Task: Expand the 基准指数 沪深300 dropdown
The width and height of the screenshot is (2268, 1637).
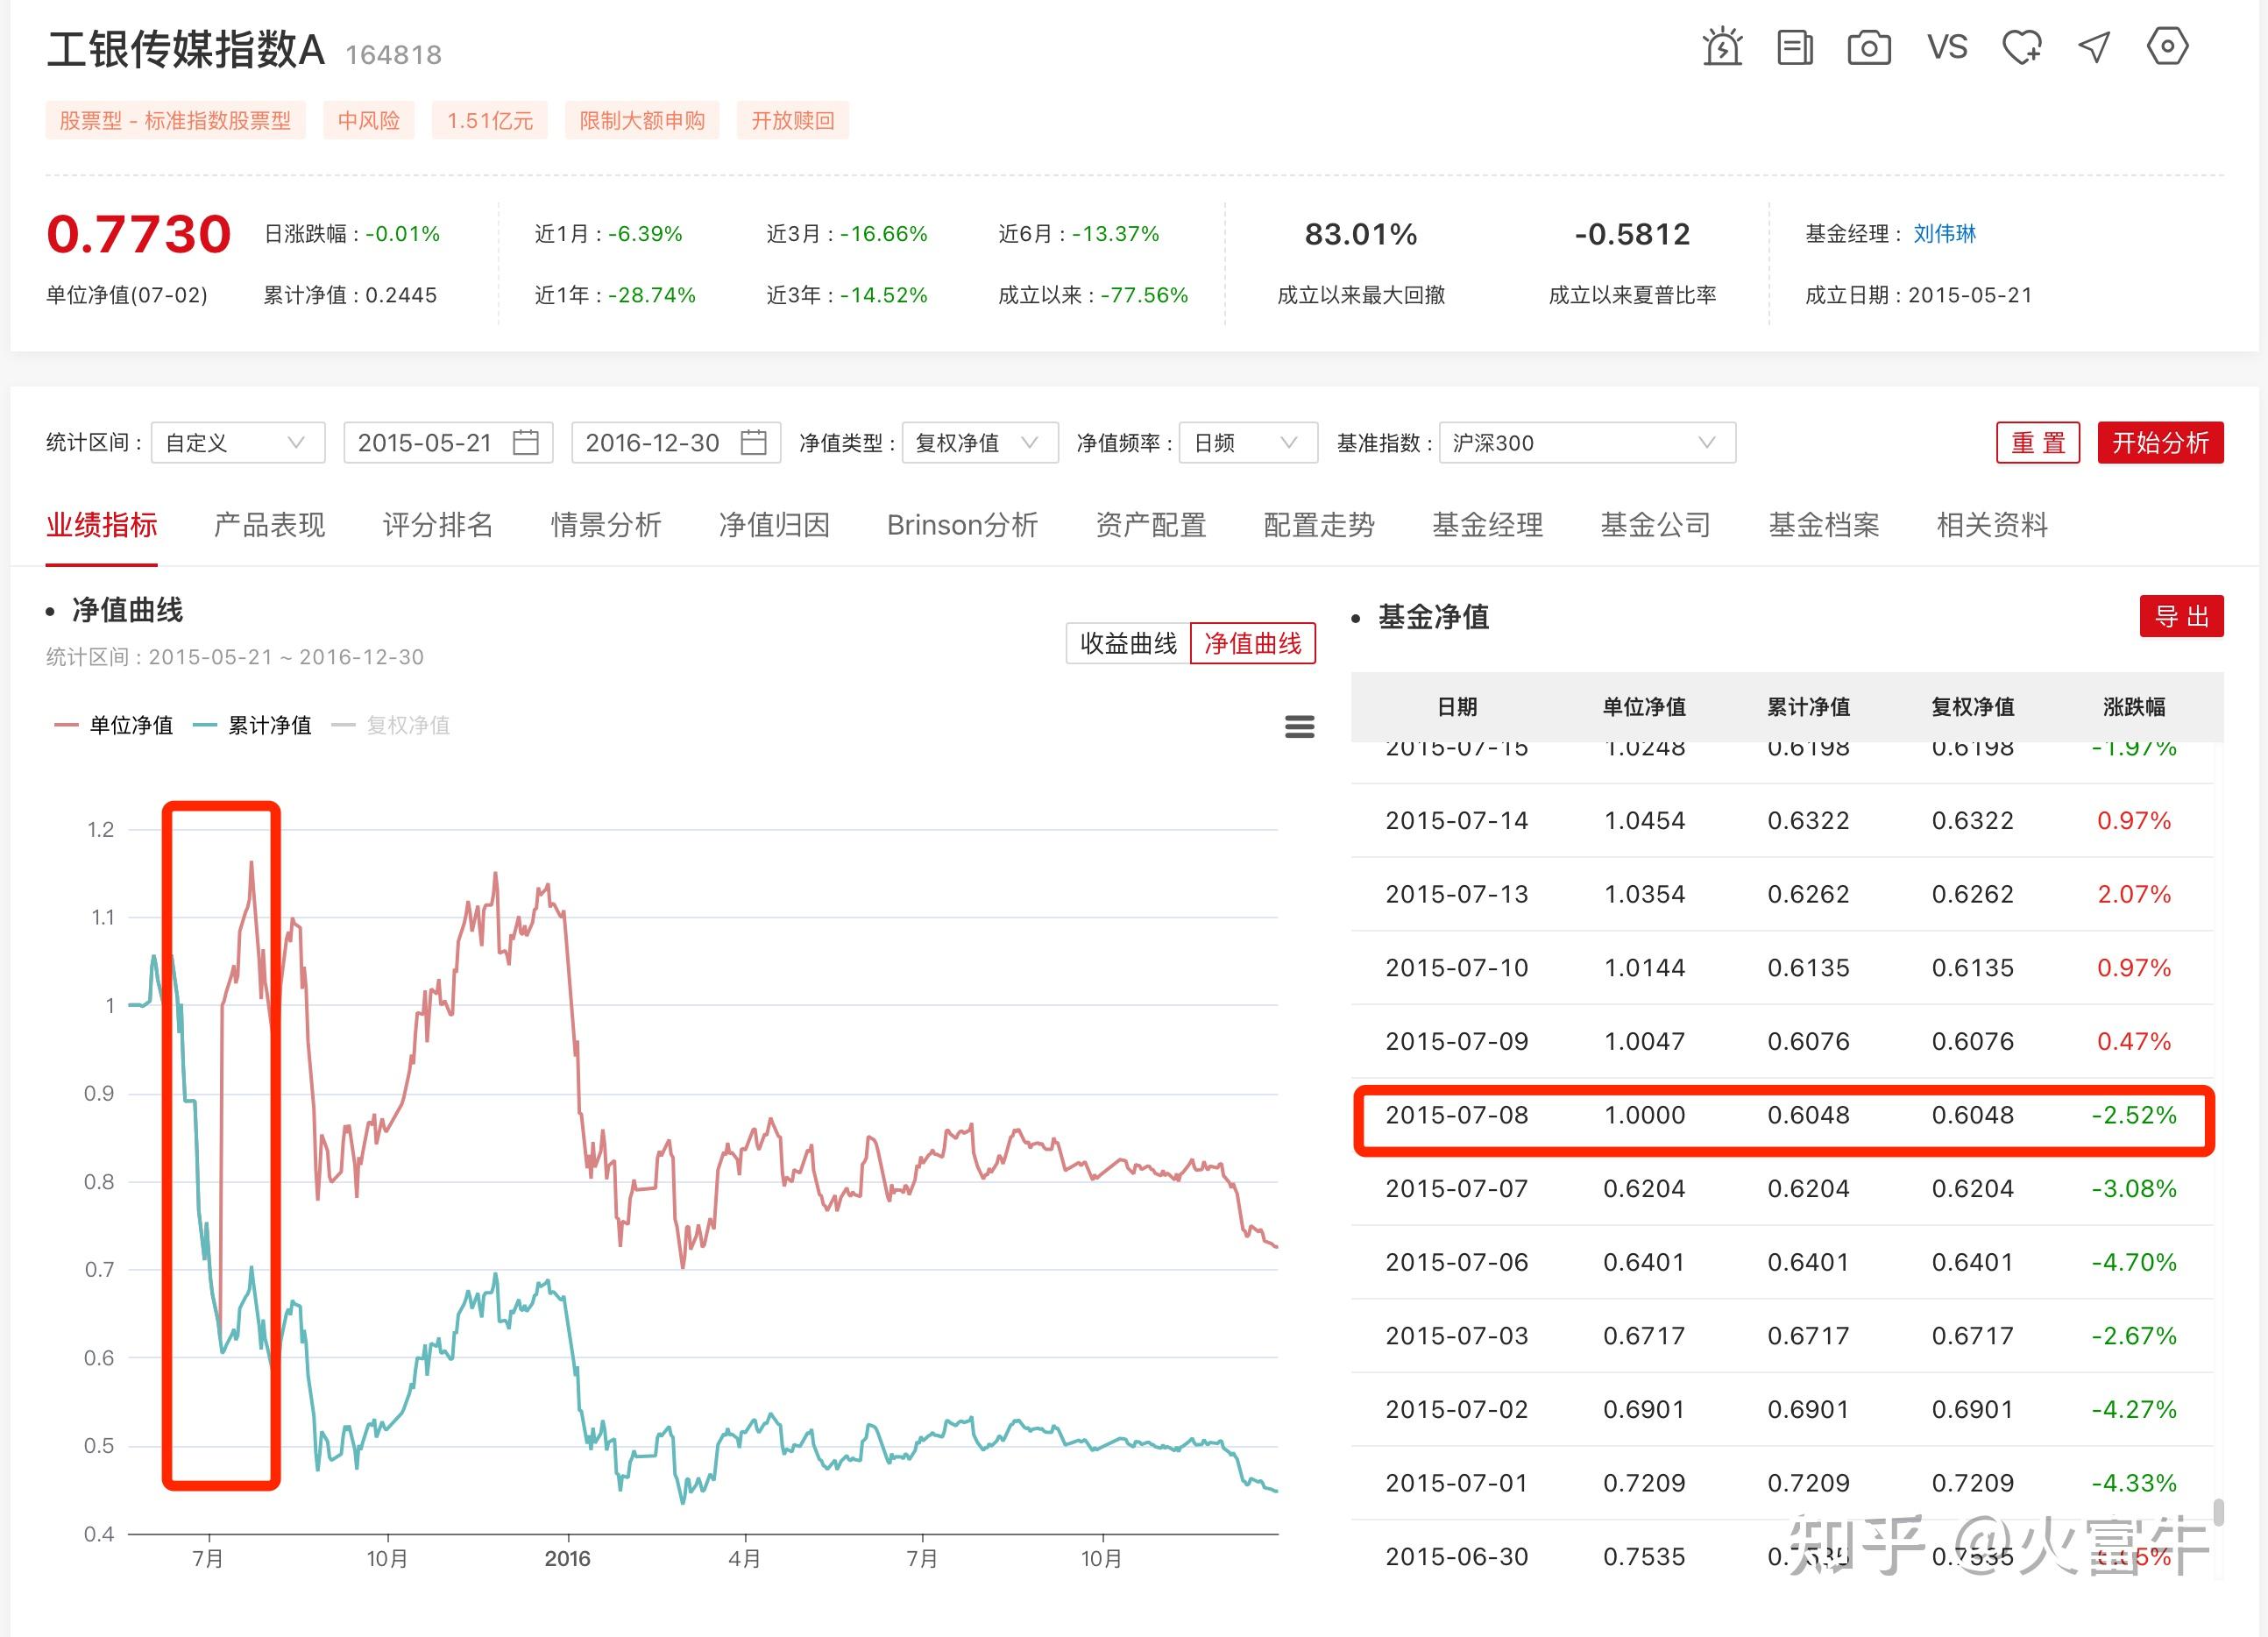Action: click(x=1586, y=442)
